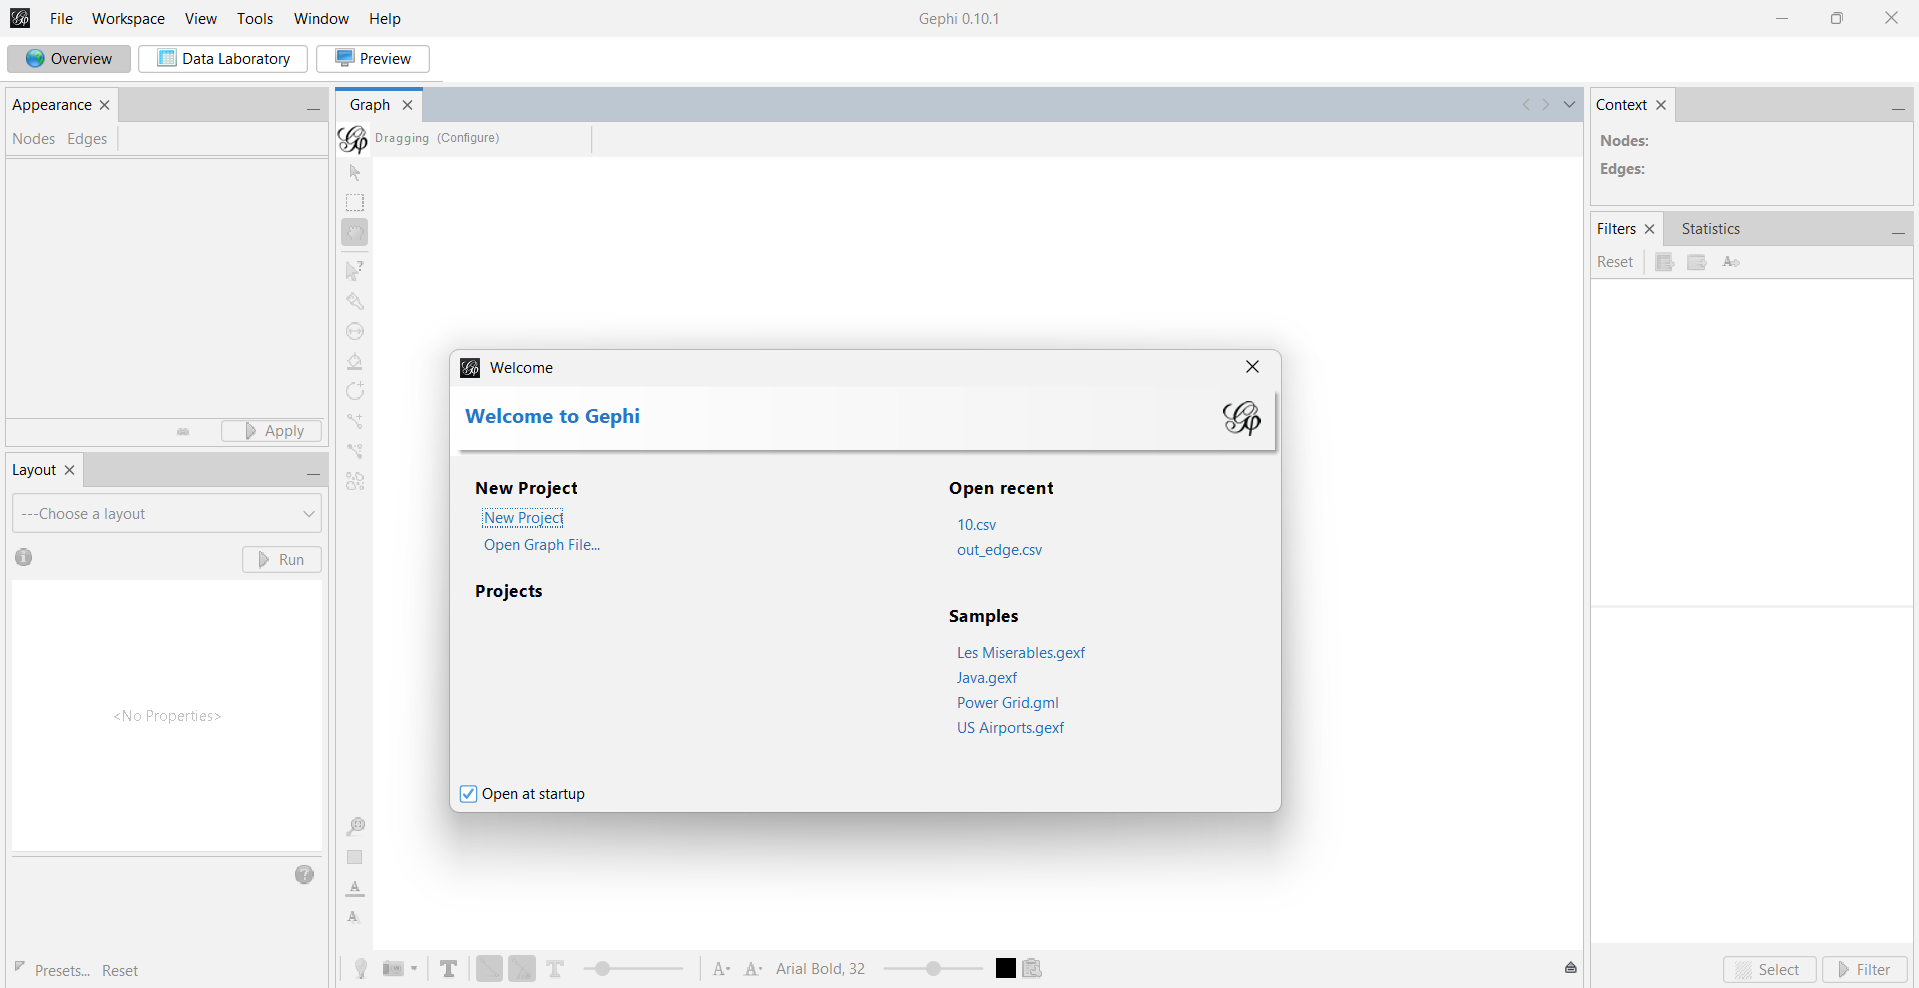This screenshot has width=1919, height=988.
Task: Uncheck Open at startup
Action: (468, 794)
